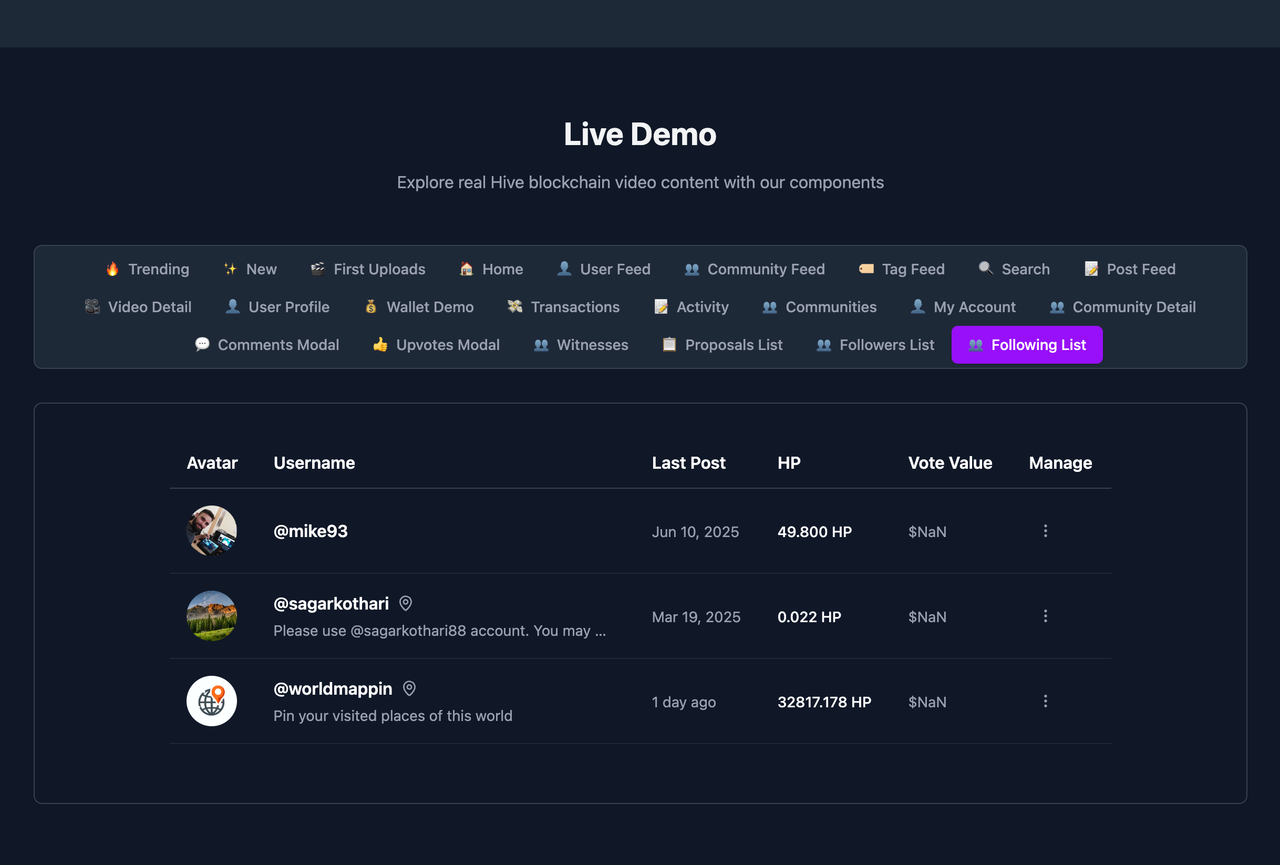1280x865 pixels.
Task: Expand the three-dot menu for @worldmappin
Action: click(x=1045, y=701)
